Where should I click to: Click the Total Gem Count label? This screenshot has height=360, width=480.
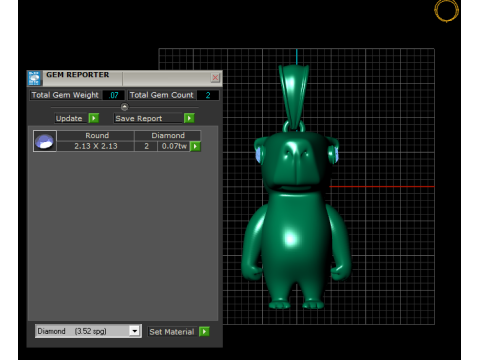tap(162, 95)
